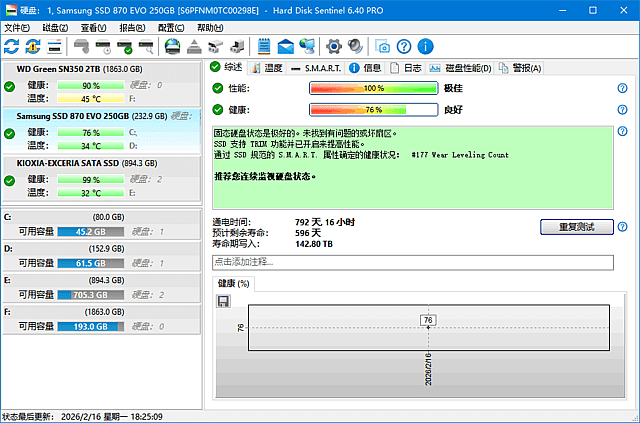Click the 点击添加注释 comment field
The width and height of the screenshot is (640, 423).
coord(412,262)
